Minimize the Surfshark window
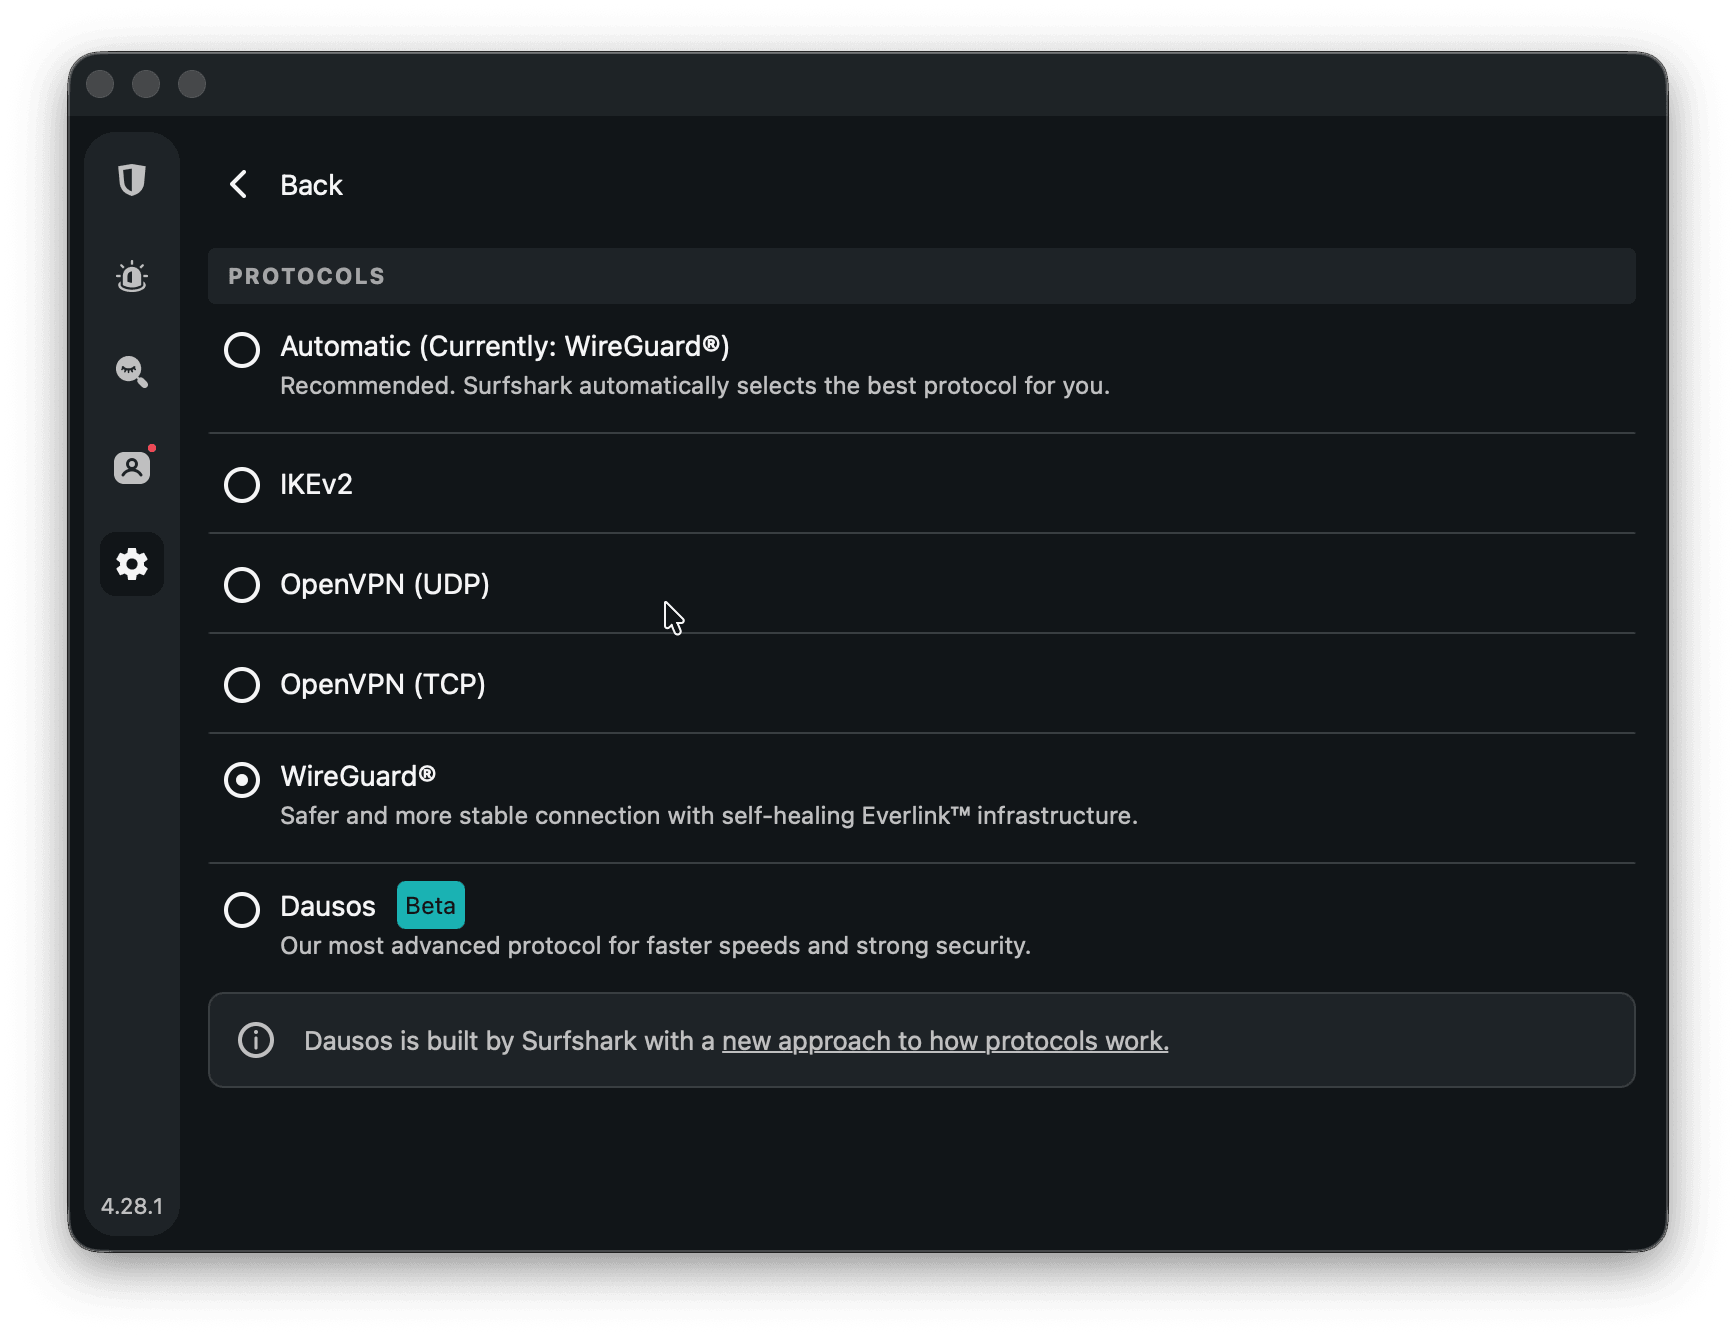 [146, 84]
